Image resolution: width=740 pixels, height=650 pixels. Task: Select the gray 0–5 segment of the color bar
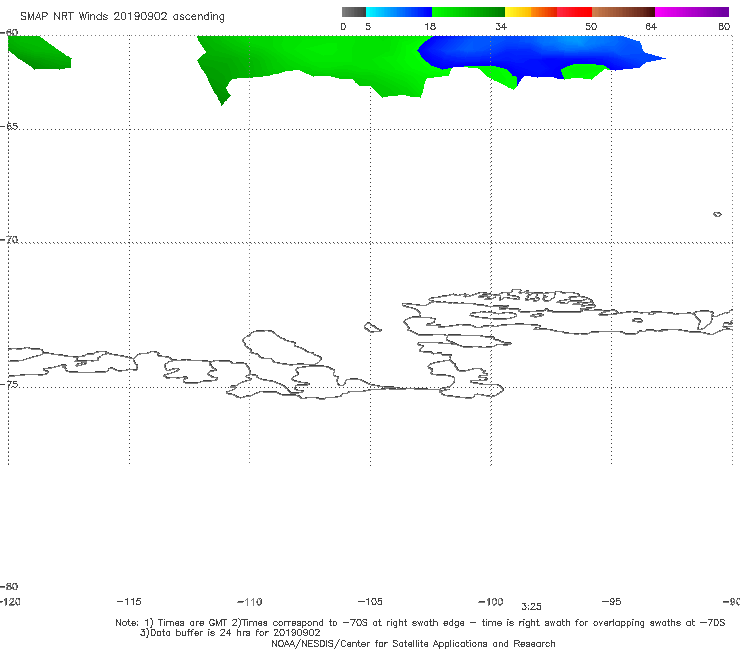click(354, 12)
